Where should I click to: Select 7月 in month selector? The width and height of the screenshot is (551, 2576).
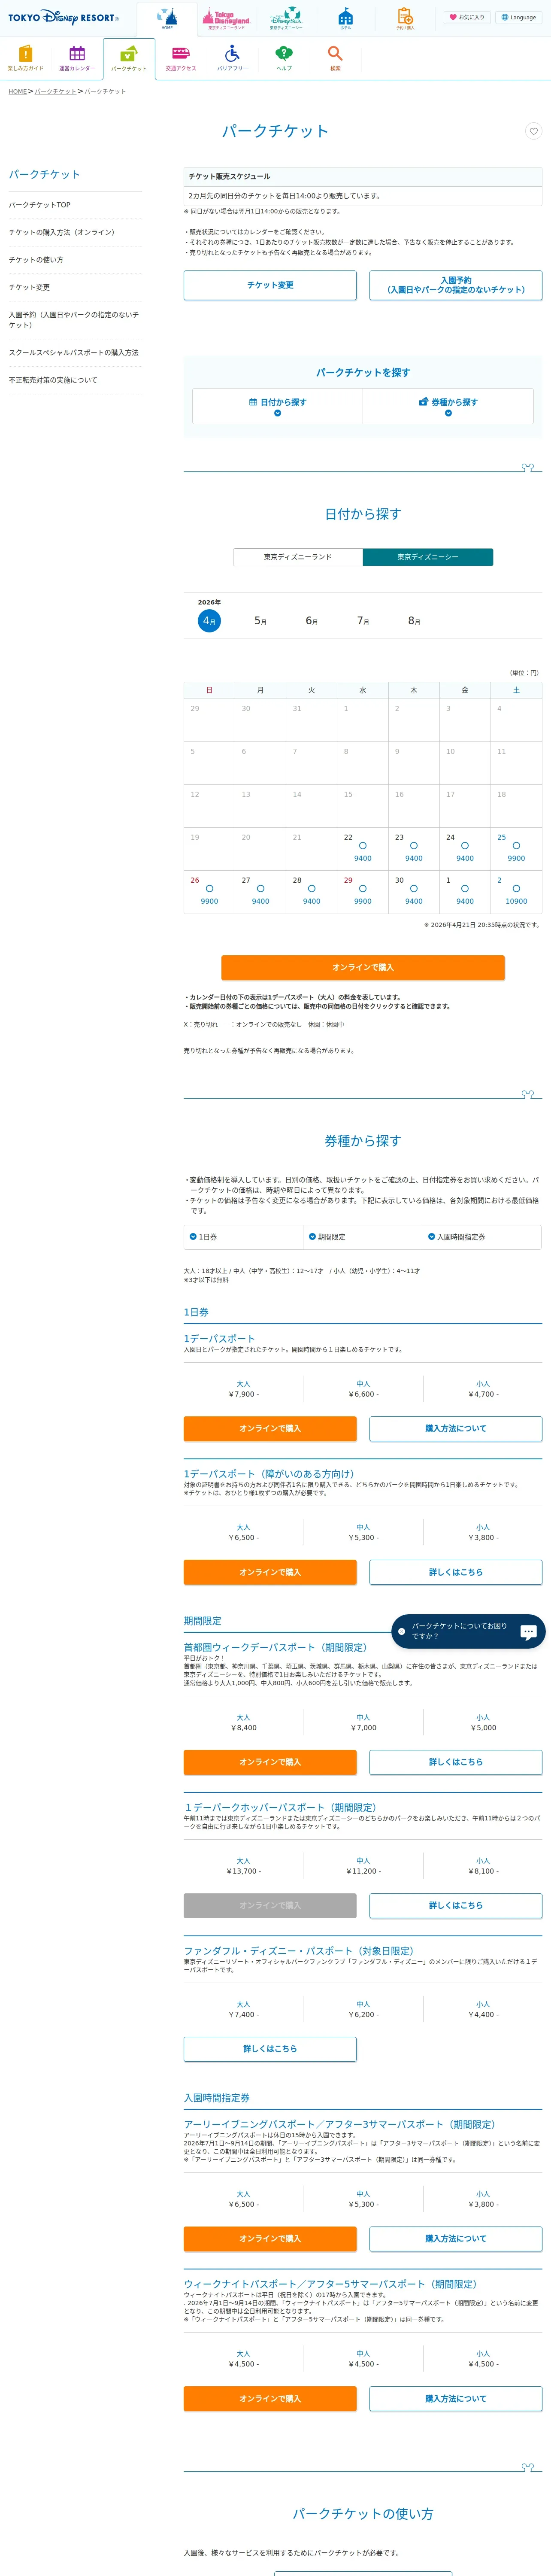[x=363, y=621]
